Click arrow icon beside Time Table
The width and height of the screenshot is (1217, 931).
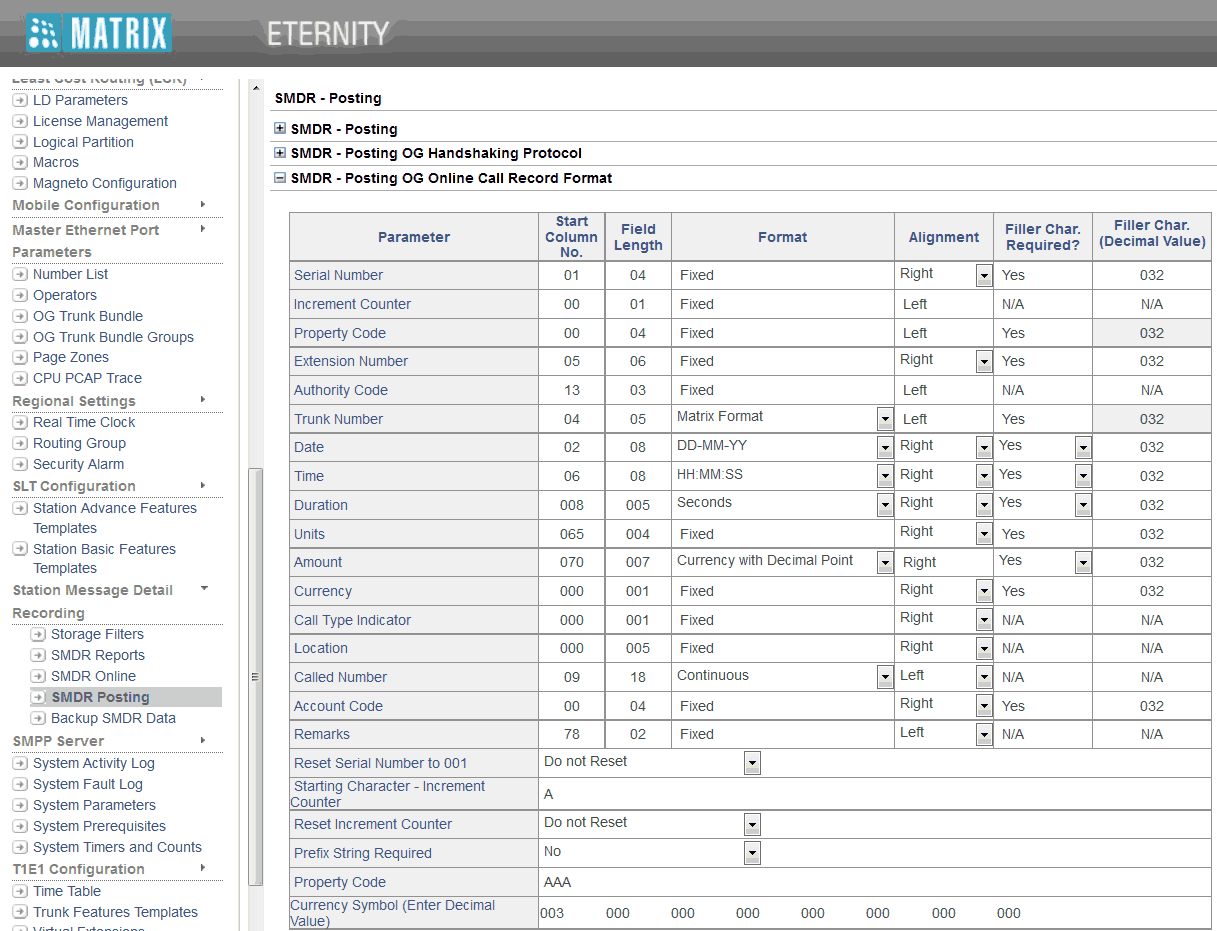click(20, 891)
